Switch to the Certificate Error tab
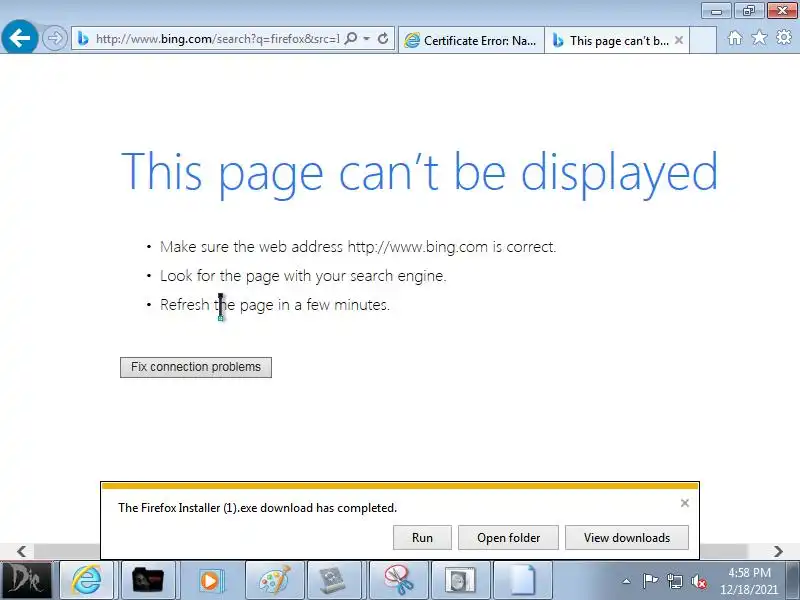The image size is (800, 600). (x=471, y=40)
